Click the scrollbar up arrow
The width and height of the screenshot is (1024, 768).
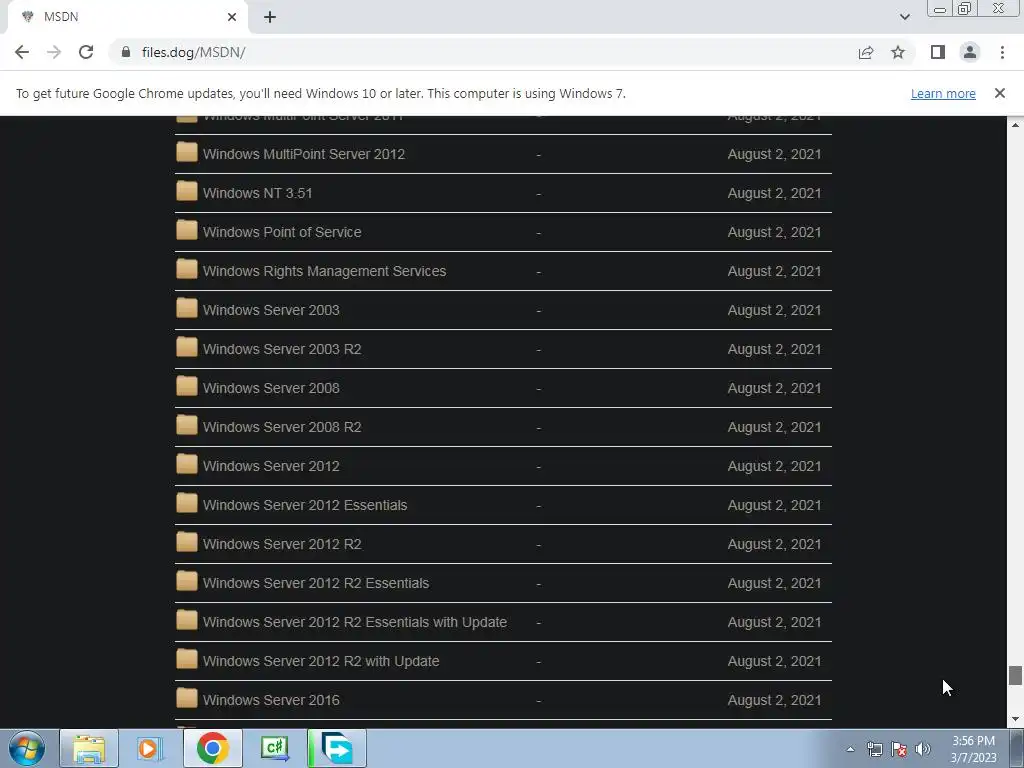[x=1015, y=125]
